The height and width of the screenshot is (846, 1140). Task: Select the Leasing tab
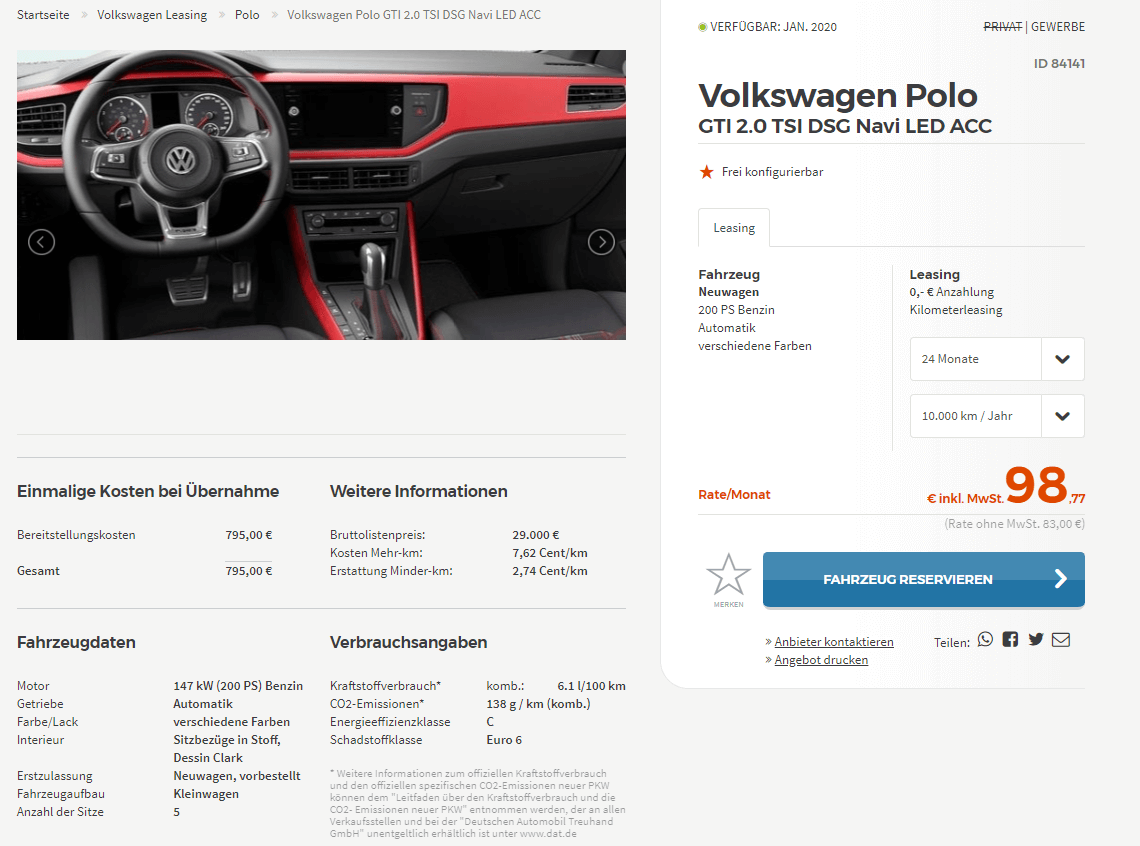point(734,228)
